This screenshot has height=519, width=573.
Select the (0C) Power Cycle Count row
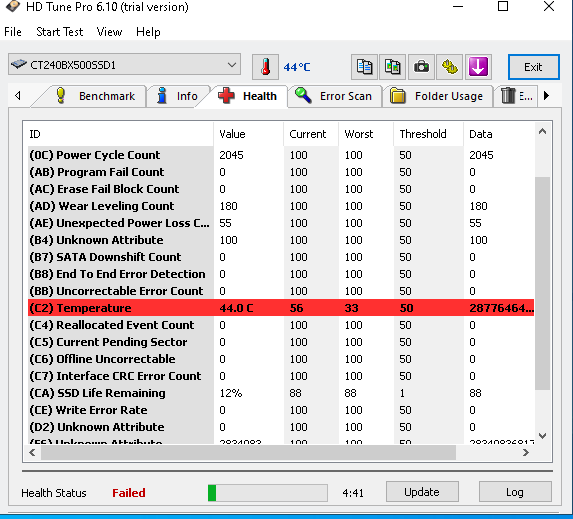(x=281, y=155)
